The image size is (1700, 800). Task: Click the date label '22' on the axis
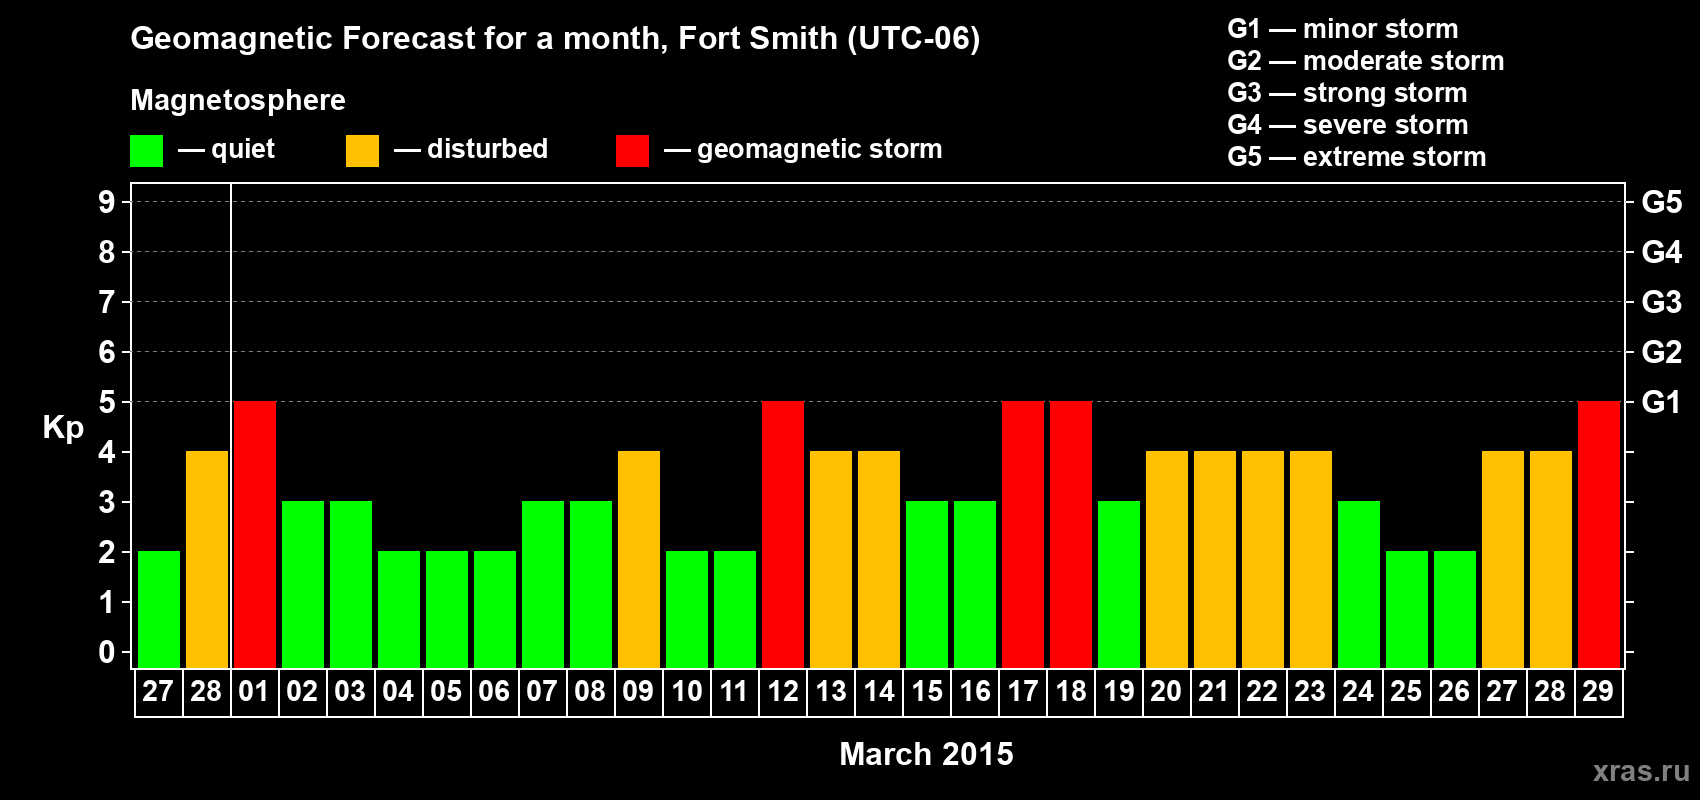[x=1262, y=692]
